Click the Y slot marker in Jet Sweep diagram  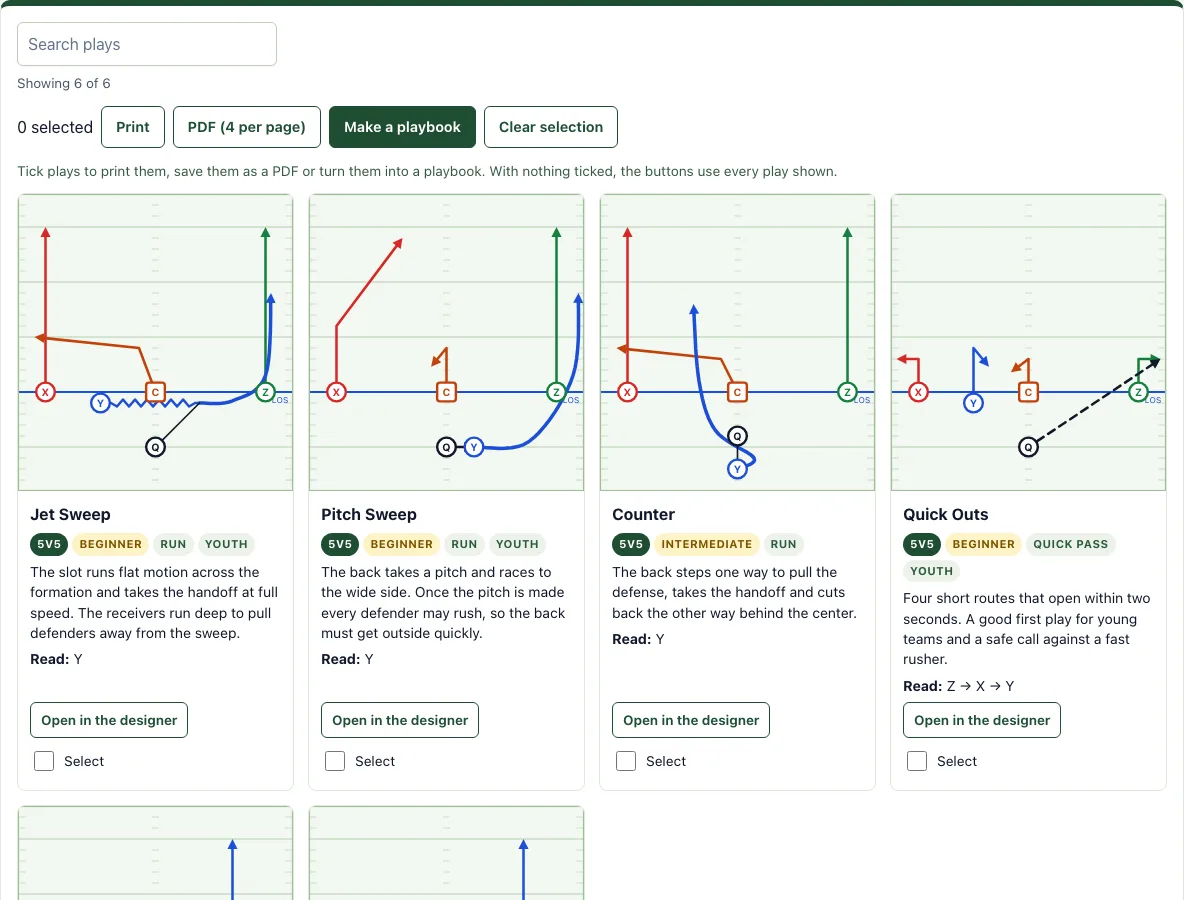click(x=100, y=403)
